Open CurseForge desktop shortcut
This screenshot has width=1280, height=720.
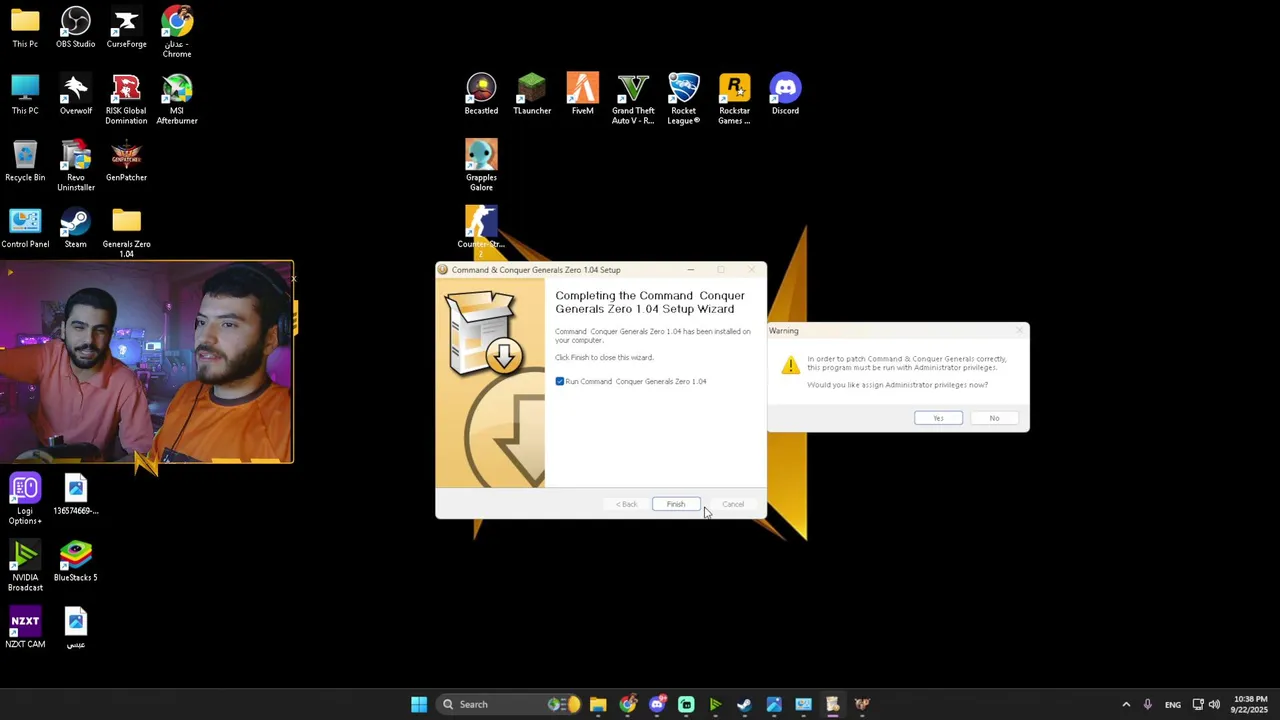[126, 27]
